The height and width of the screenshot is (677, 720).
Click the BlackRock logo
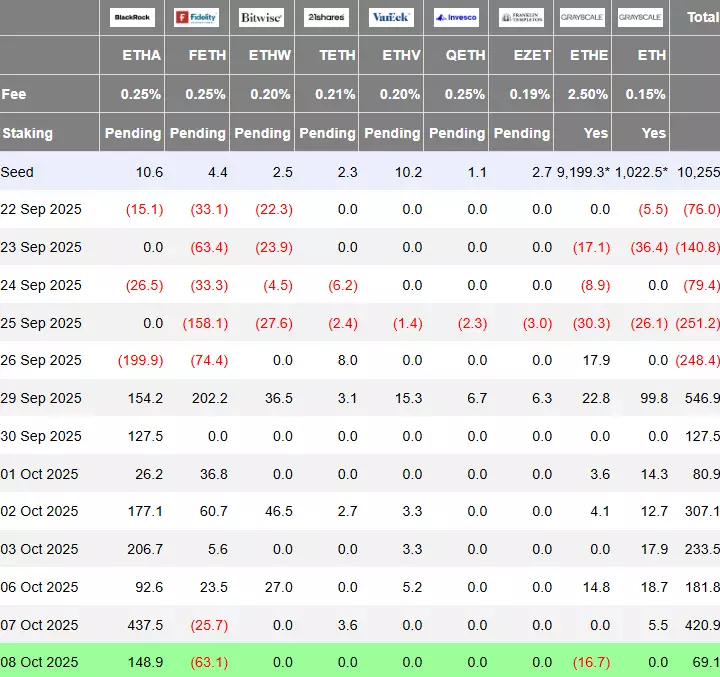click(x=132, y=18)
